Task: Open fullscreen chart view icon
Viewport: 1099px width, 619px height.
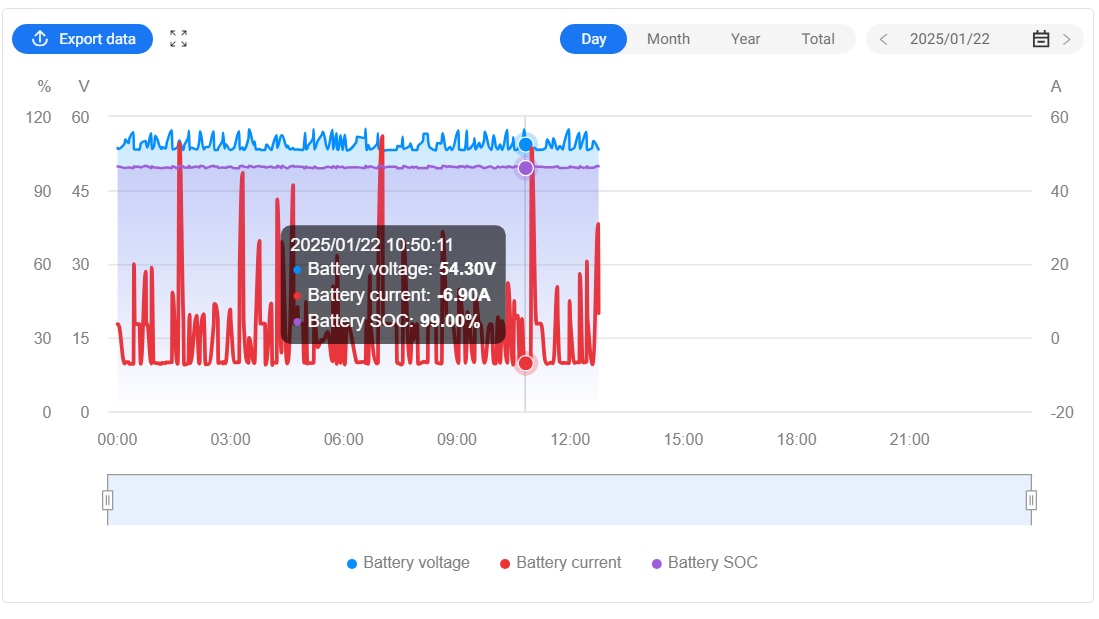Action: coord(179,39)
